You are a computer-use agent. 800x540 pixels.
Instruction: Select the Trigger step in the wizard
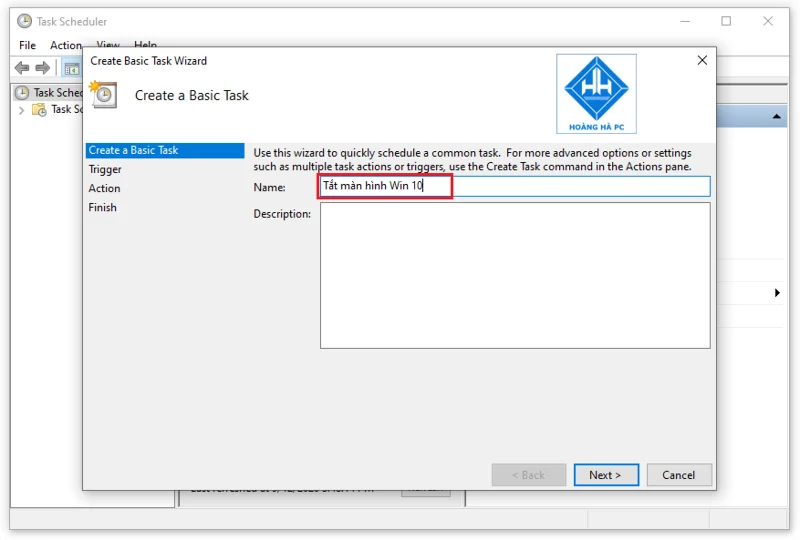105,169
